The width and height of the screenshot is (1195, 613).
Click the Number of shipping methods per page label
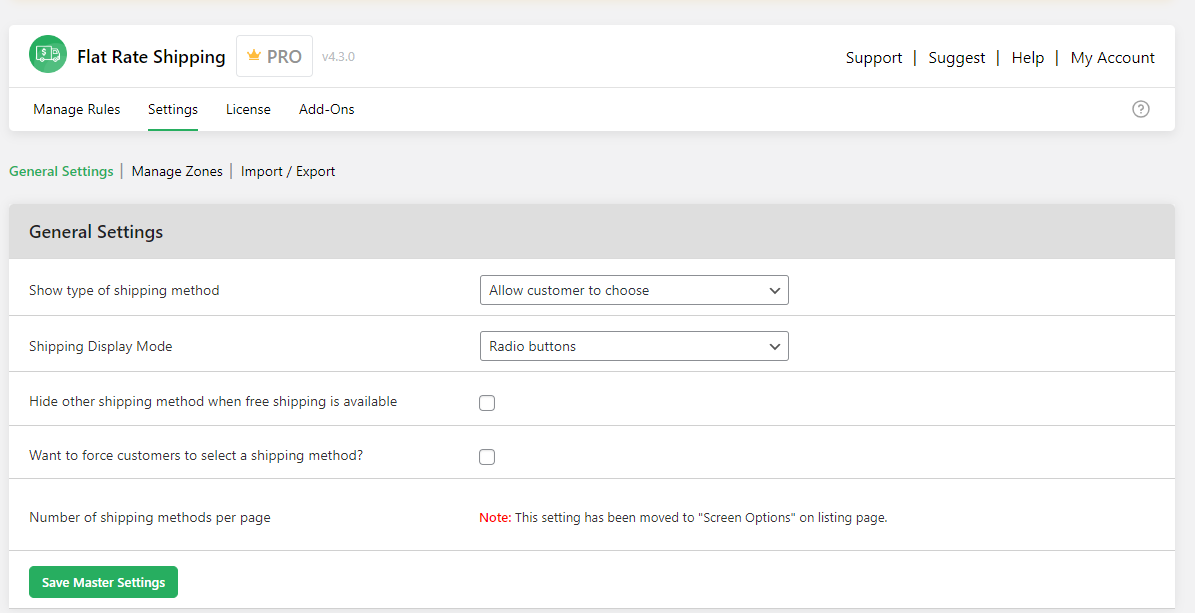pyautogui.click(x=150, y=518)
